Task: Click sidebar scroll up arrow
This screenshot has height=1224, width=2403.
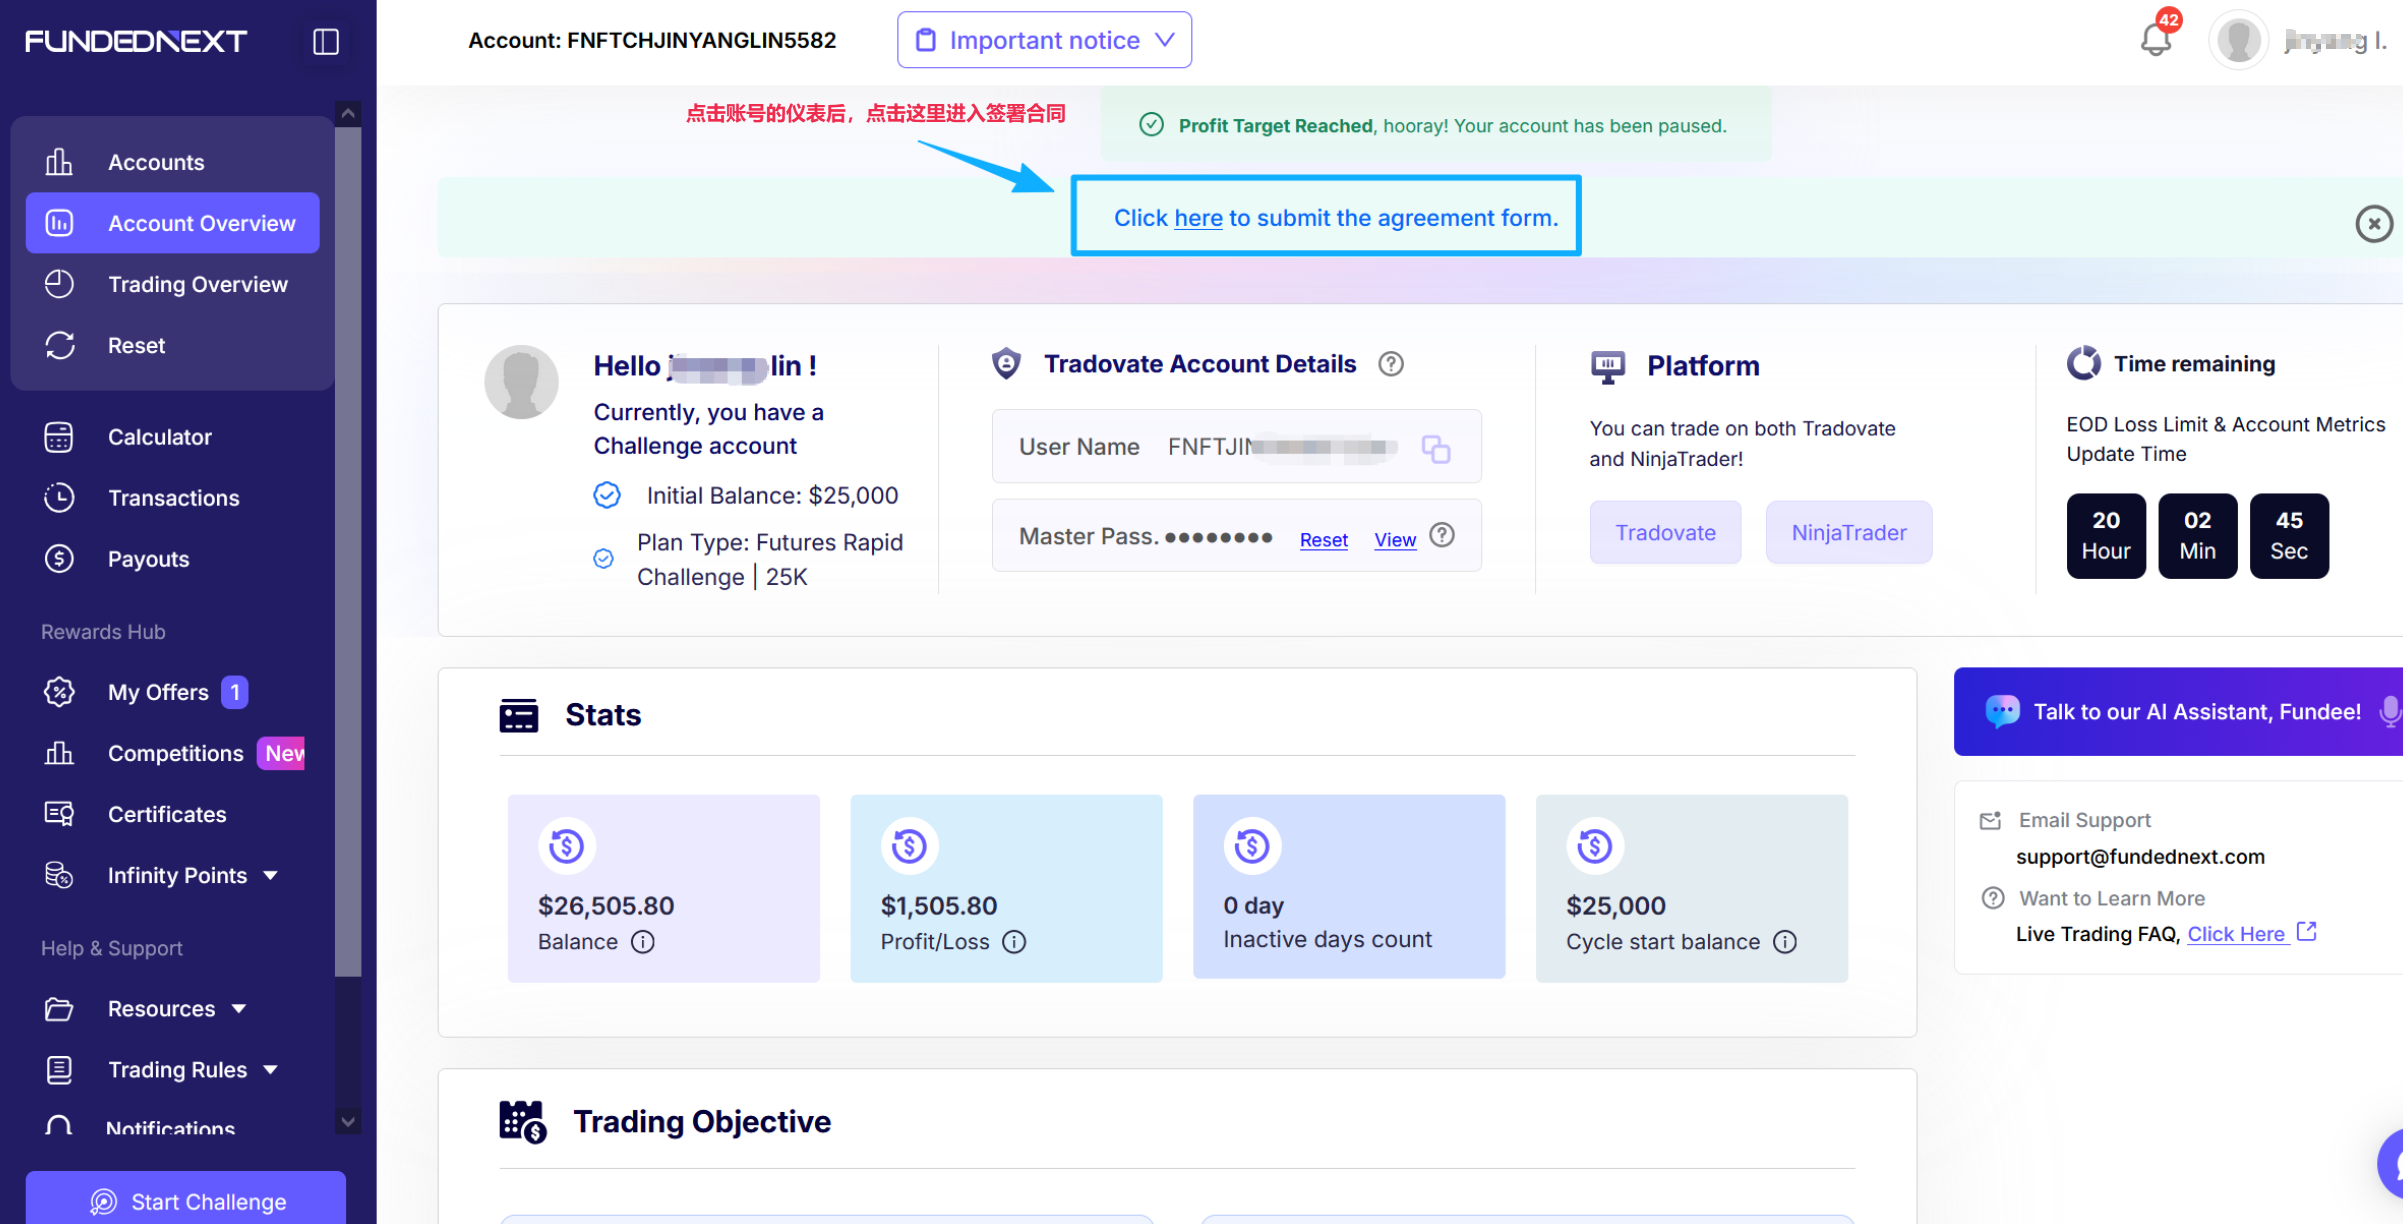Action: point(348,113)
